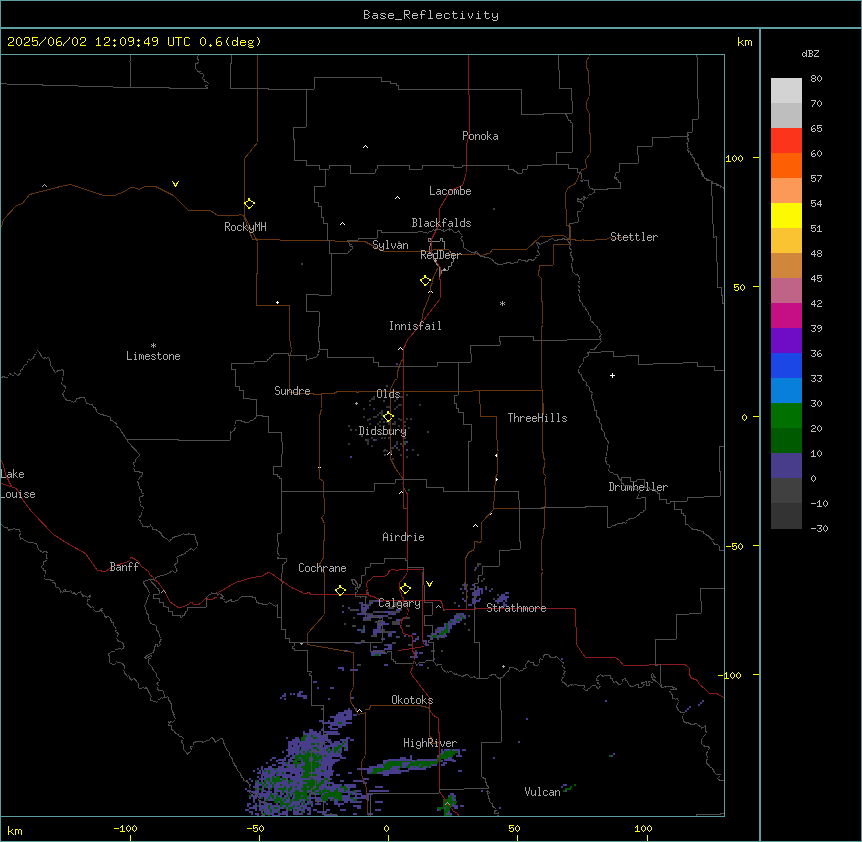Select the light blue 33 dBZ swatch

(x=786, y=390)
